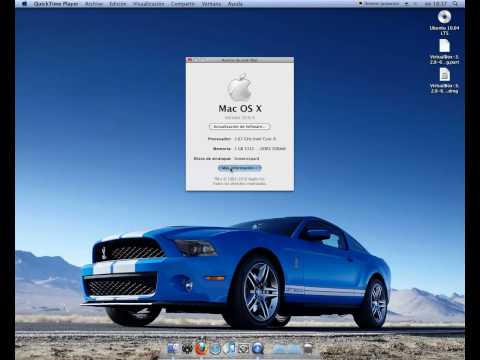
Task: Open the Ventana menu
Action: click(211, 4)
